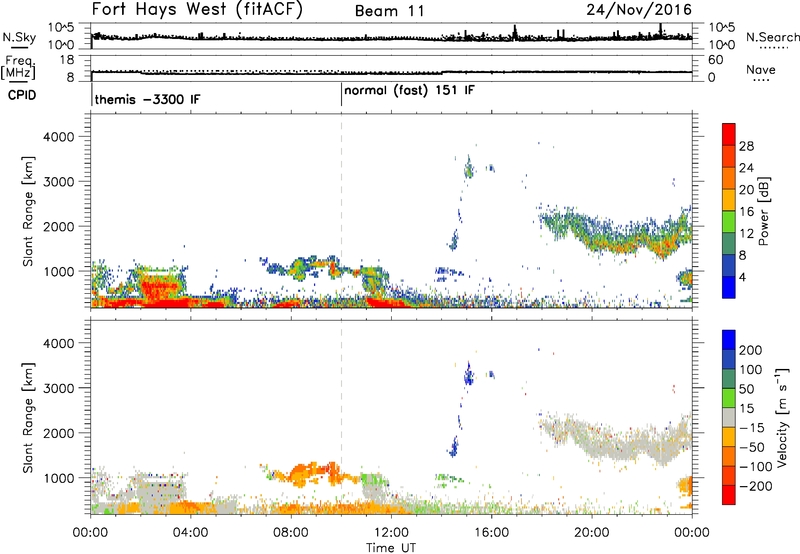Click the blue velocity echo near 3200 km at 15:00

click(468, 375)
